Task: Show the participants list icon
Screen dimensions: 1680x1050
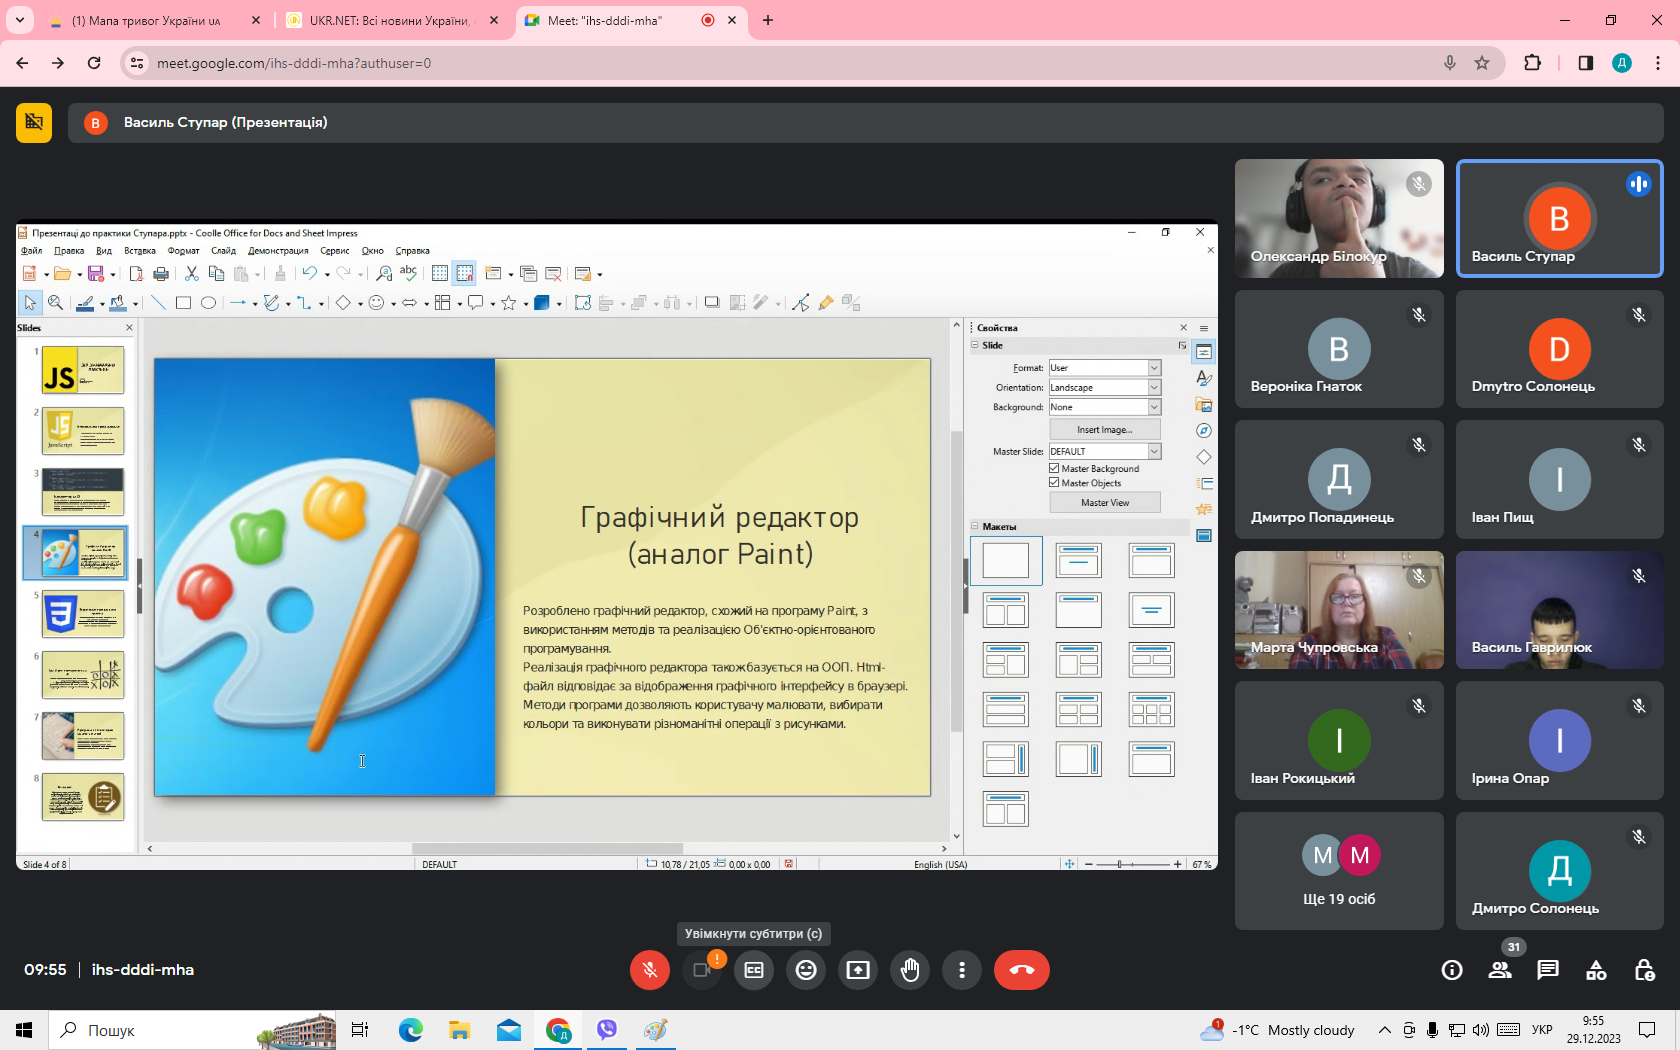Action: pos(1500,970)
